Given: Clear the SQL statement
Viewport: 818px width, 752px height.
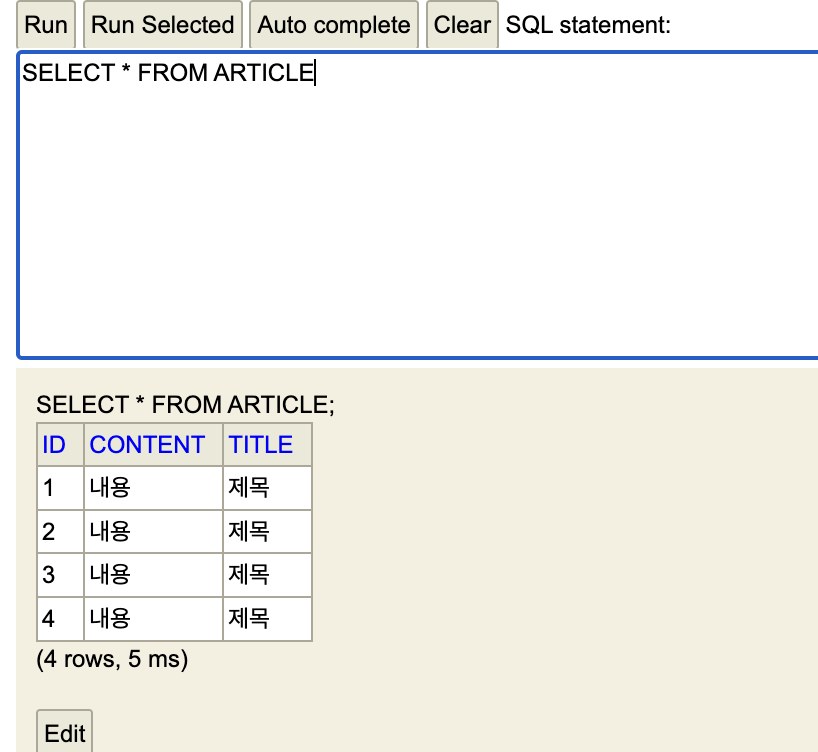Looking at the screenshot, I should pos(462,25).
